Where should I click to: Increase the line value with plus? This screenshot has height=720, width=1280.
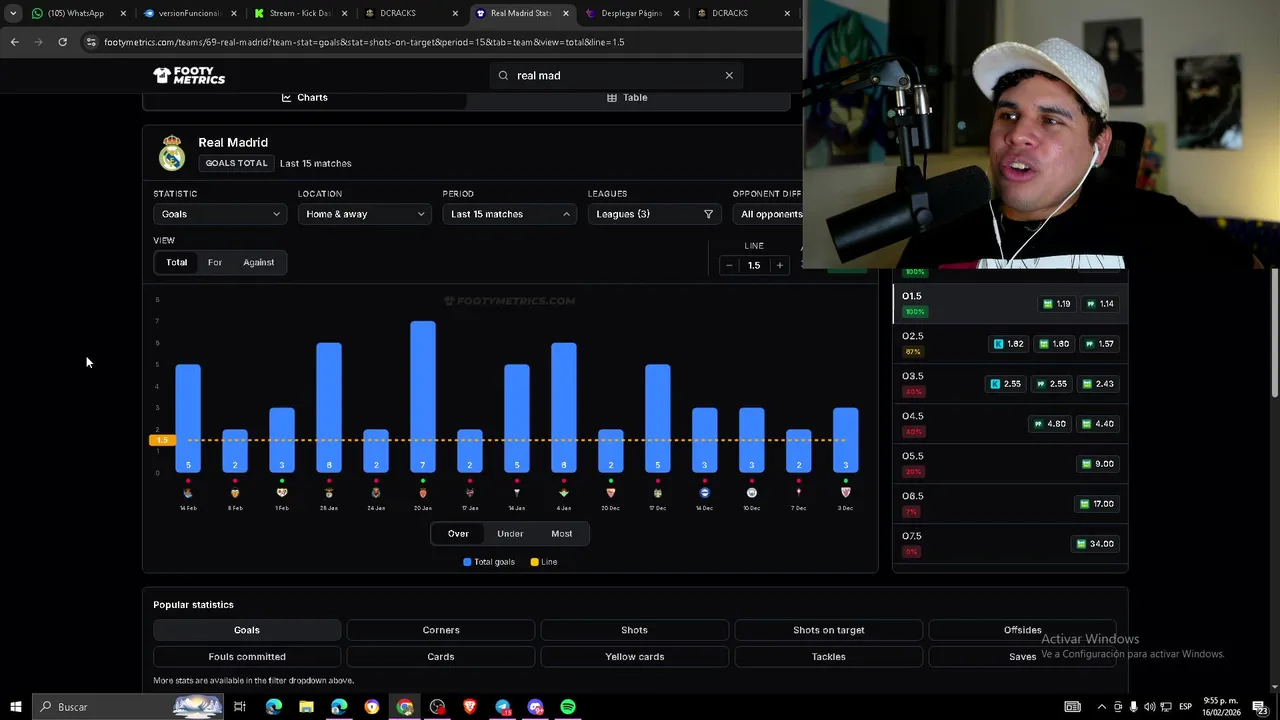click(780, 265)
